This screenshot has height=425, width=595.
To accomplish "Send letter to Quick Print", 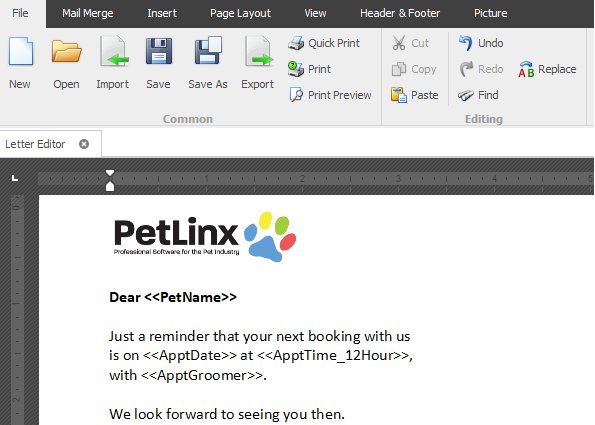I will tap(324, 43).
